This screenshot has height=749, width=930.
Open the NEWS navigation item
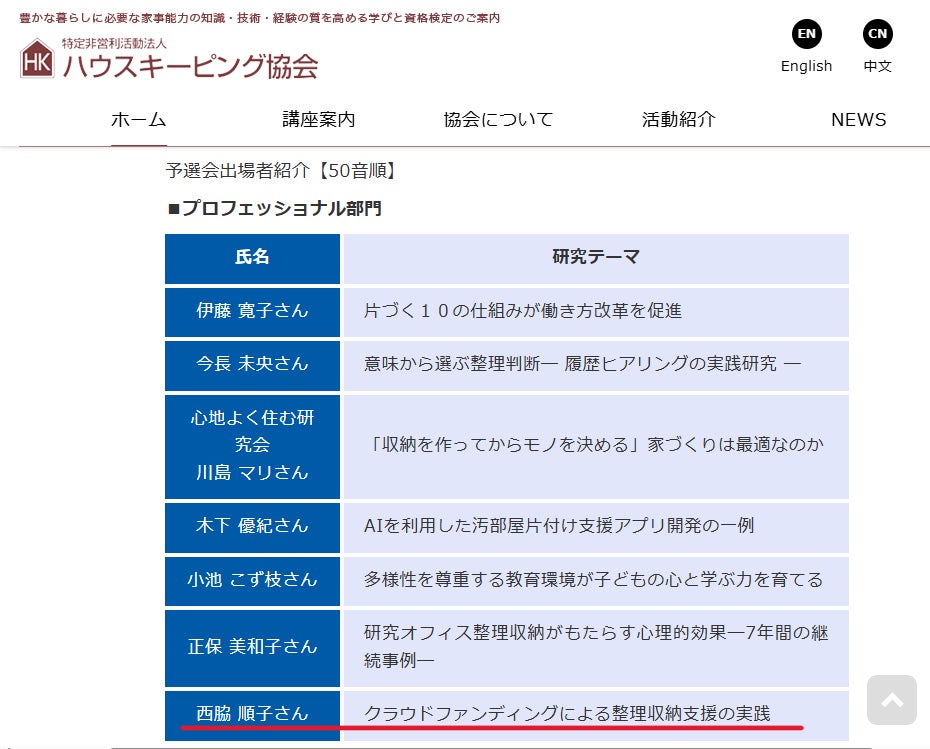tap(858, 120)
